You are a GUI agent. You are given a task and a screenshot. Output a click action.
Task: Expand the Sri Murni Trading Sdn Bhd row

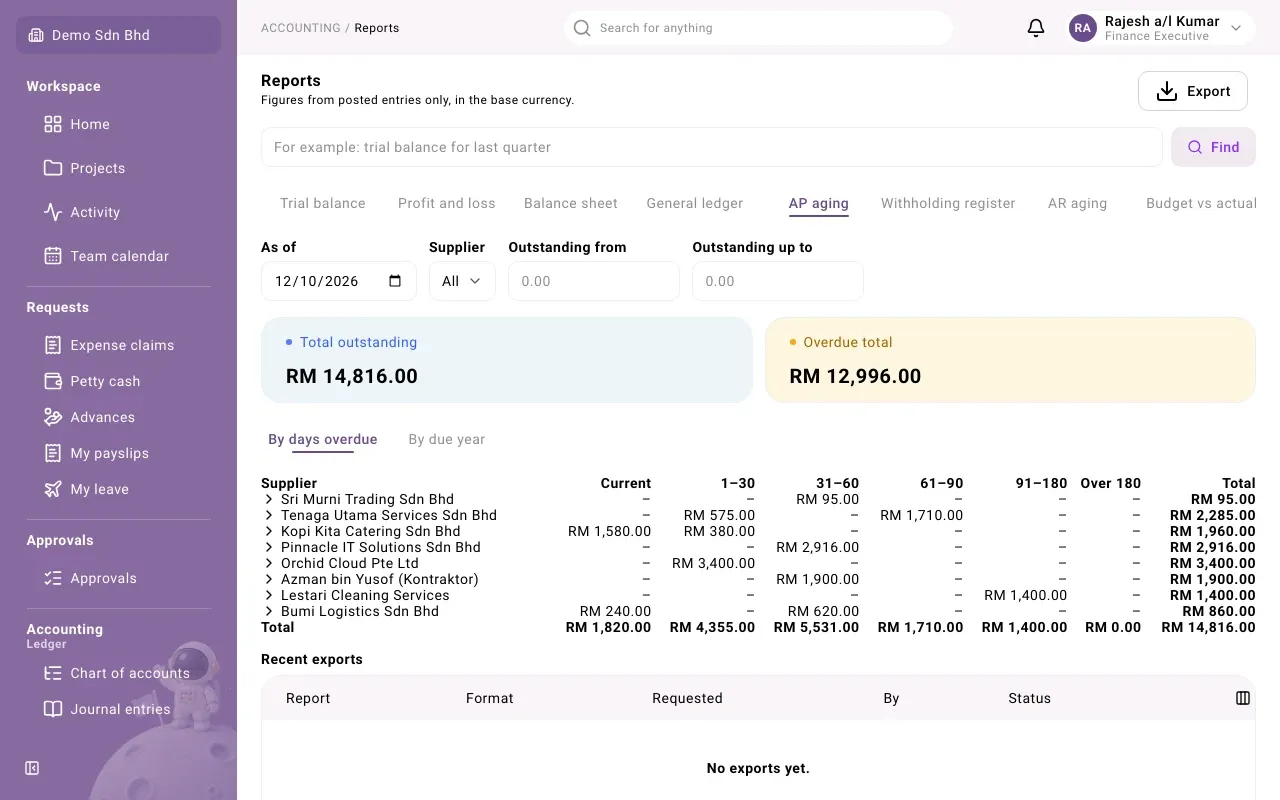[269, 499]
